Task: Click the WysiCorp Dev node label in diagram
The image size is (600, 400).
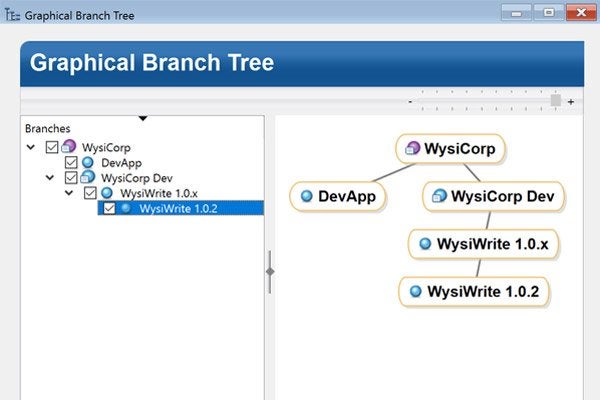Action: (x=502, y=196)
